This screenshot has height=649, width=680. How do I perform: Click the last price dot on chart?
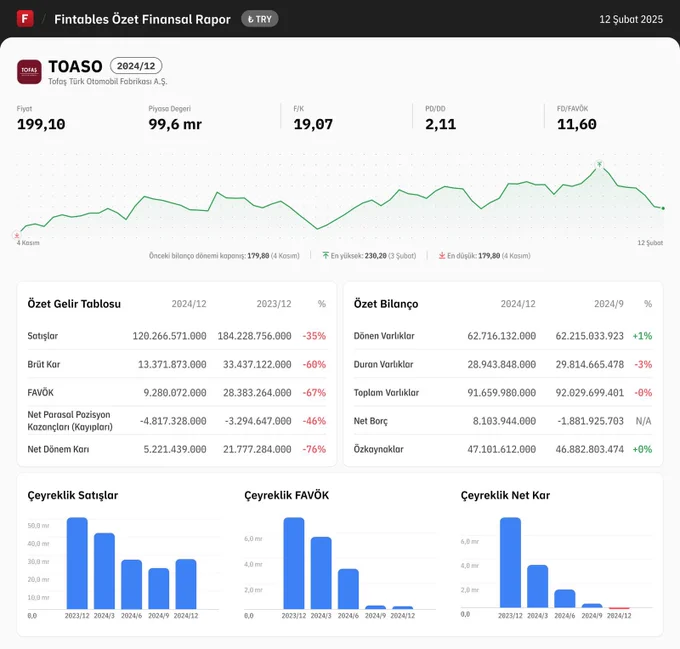pos(663,209)
